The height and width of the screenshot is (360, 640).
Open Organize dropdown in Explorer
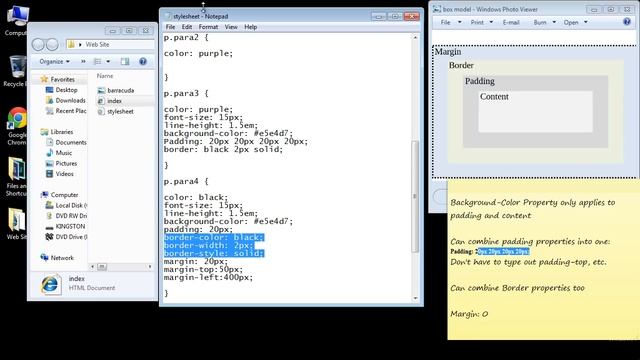(x=54, y=62)
